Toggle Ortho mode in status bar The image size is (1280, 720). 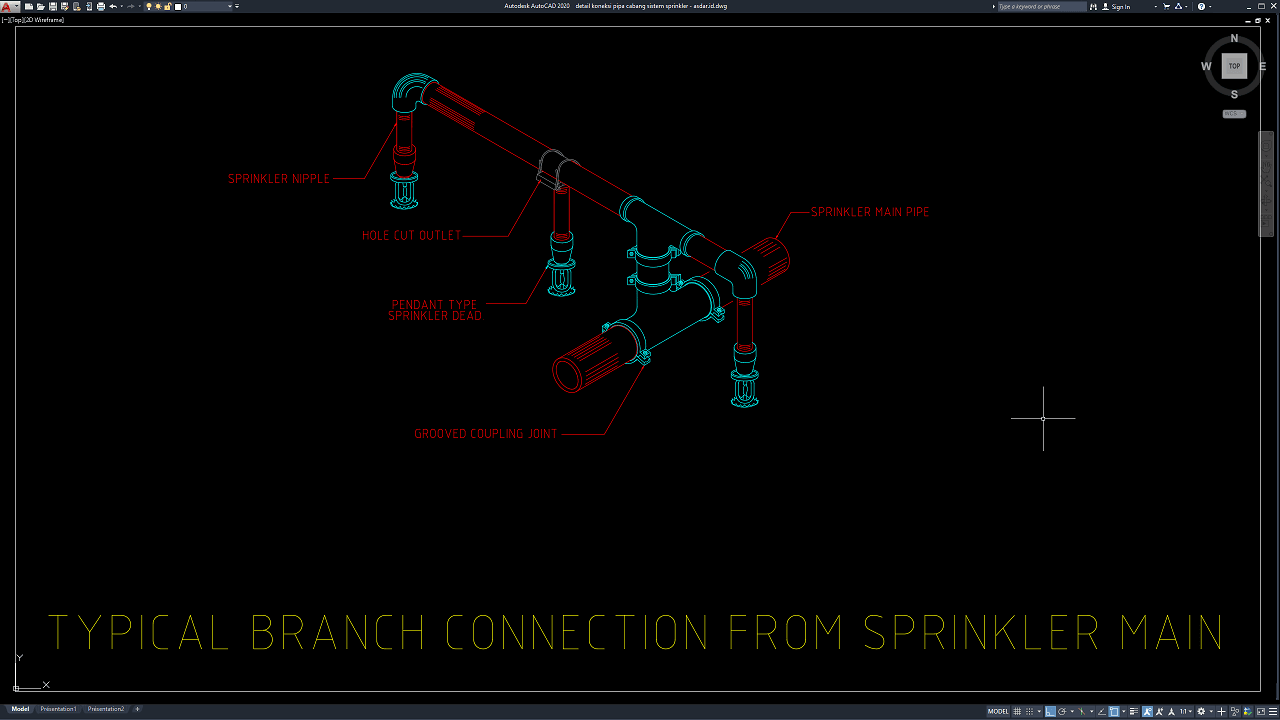[x=1050, y=711]
